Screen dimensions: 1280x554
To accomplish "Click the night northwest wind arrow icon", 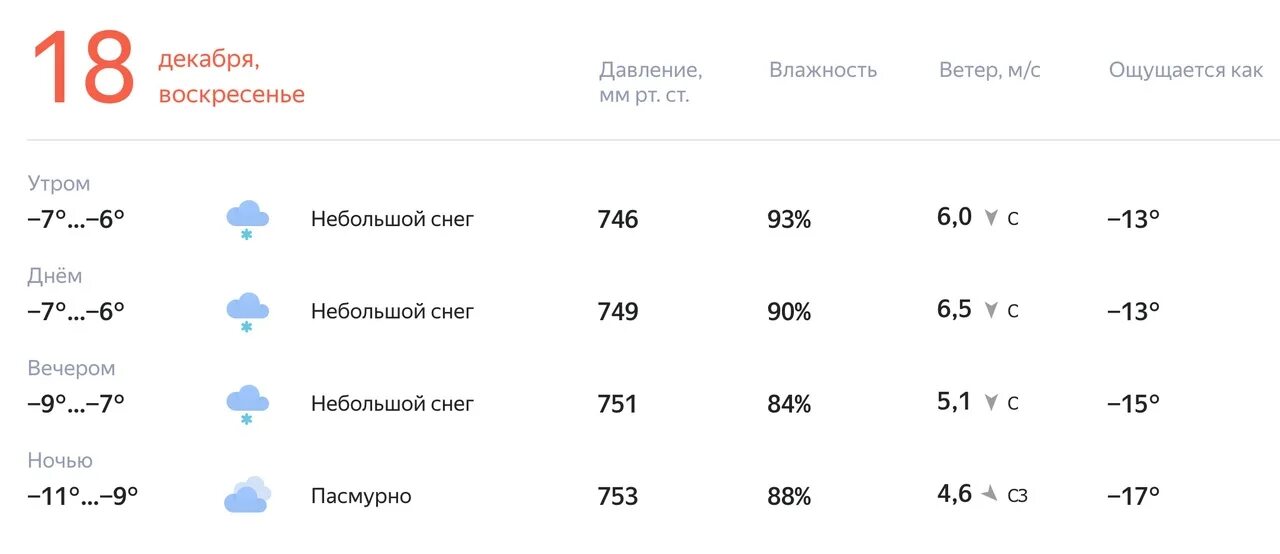I will [x=990, y=494].
